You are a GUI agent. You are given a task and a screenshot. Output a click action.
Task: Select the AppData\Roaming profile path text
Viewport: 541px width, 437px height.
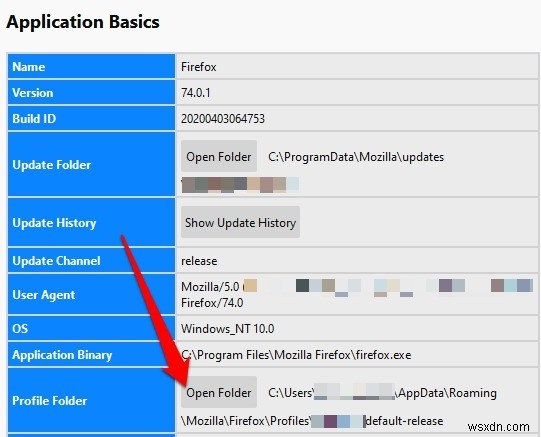447,393
